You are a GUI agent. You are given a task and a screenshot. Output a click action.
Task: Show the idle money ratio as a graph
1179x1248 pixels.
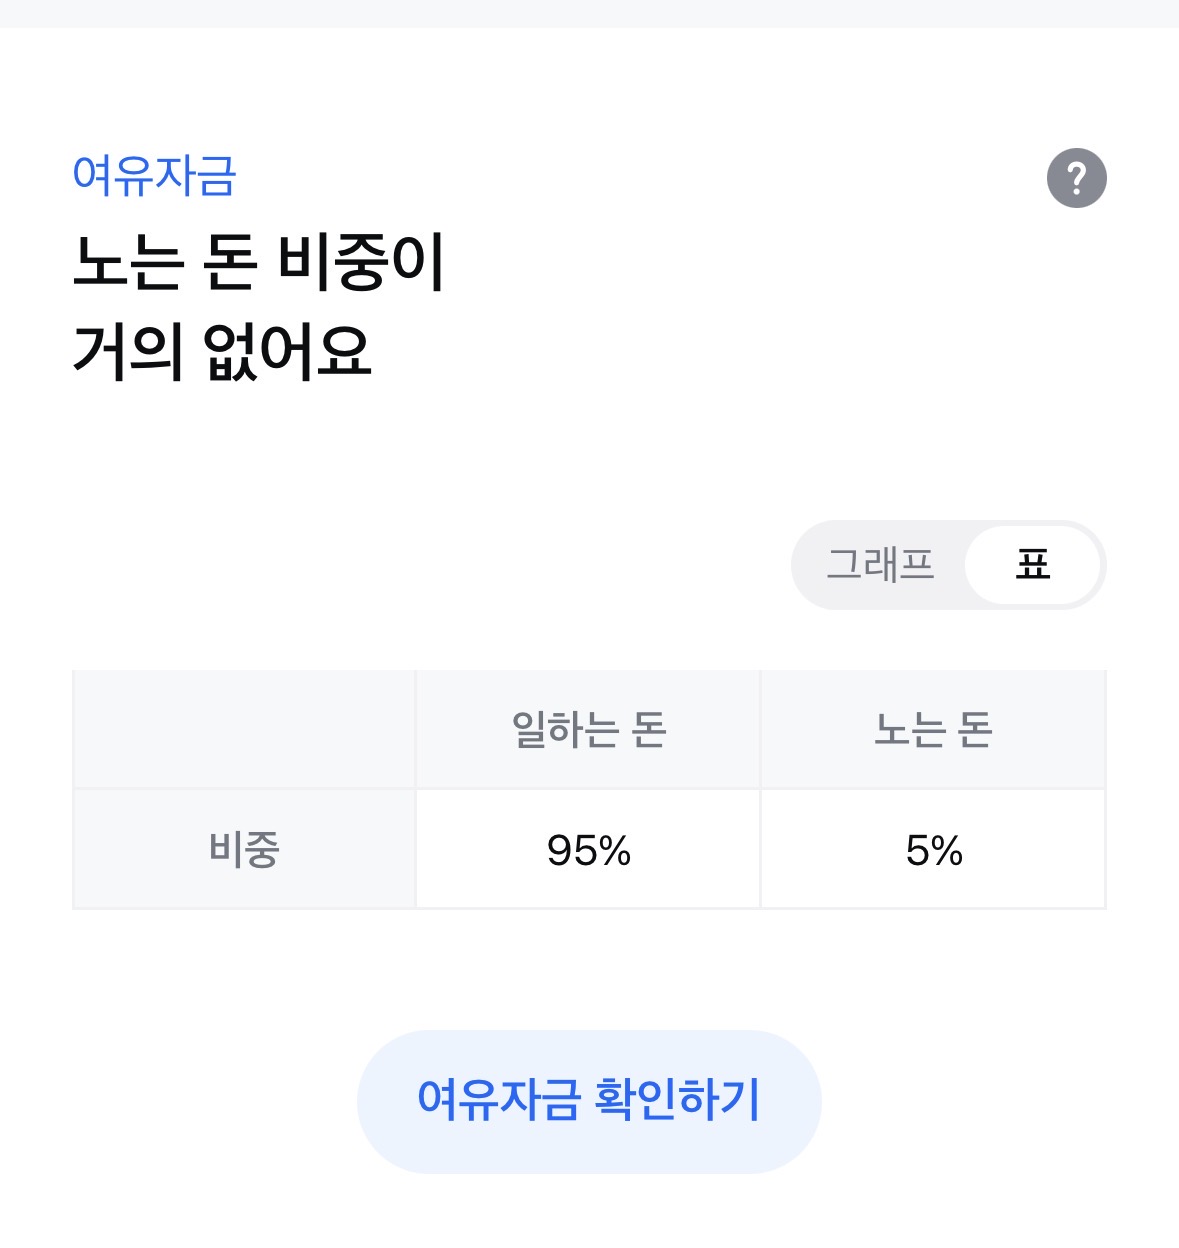(x=880, y=565)
